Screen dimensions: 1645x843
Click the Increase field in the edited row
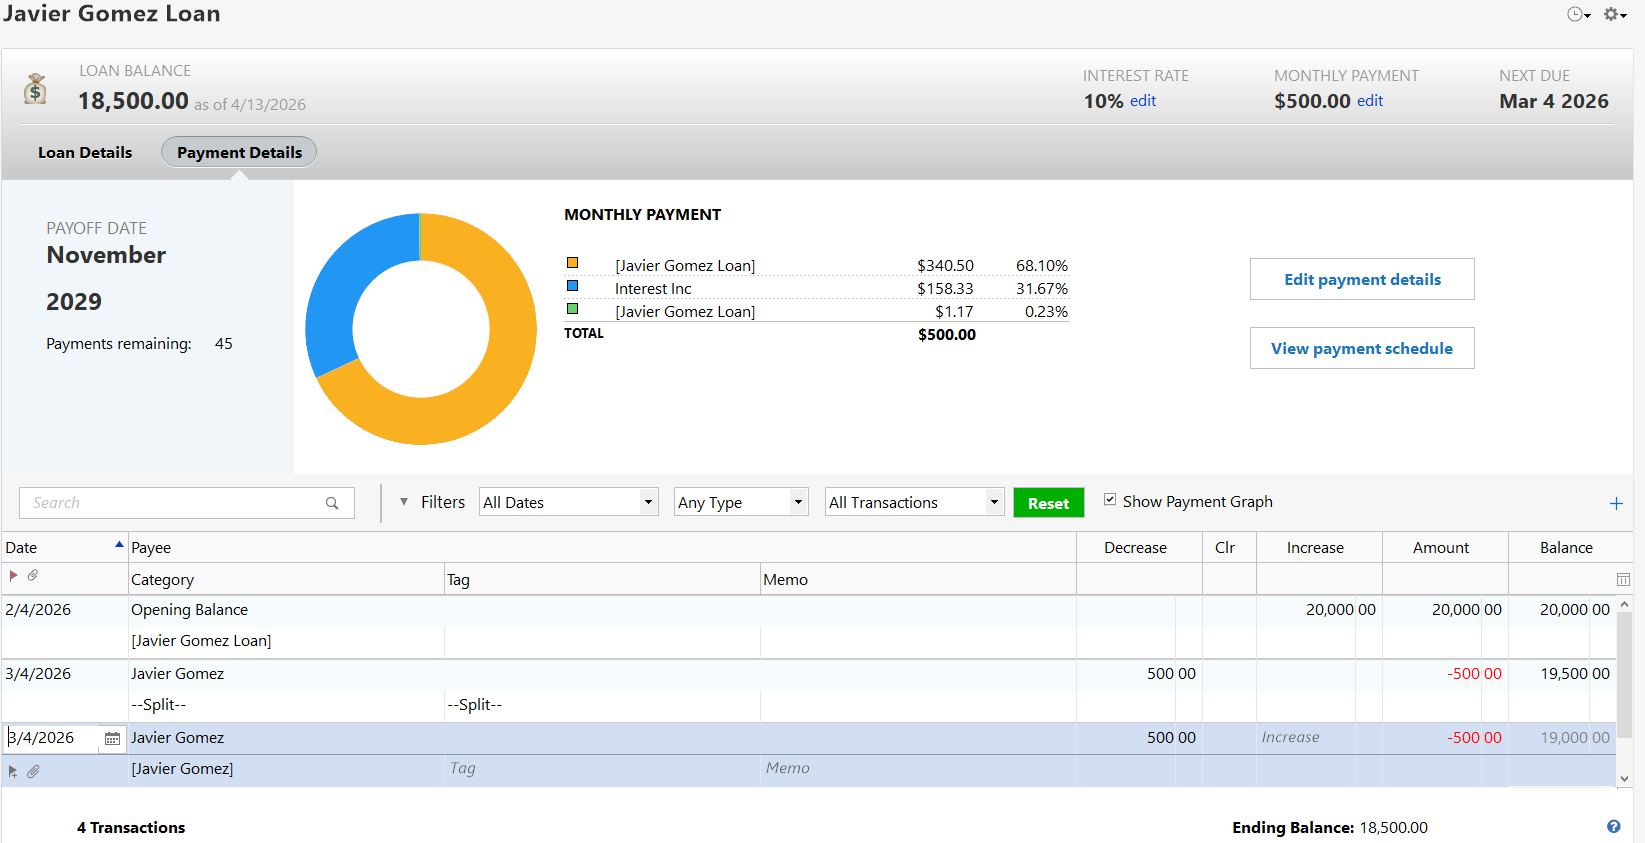1318,738
